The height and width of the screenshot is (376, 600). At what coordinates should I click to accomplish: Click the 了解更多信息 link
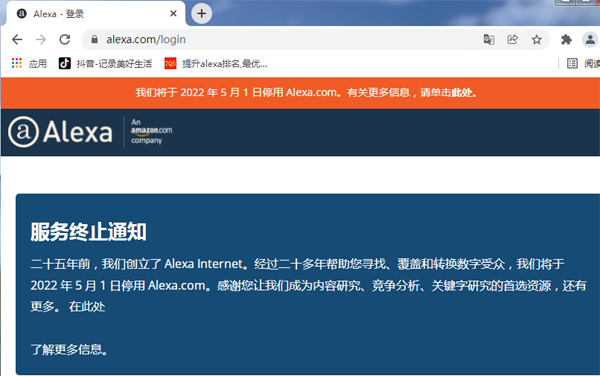pos(69,349)
